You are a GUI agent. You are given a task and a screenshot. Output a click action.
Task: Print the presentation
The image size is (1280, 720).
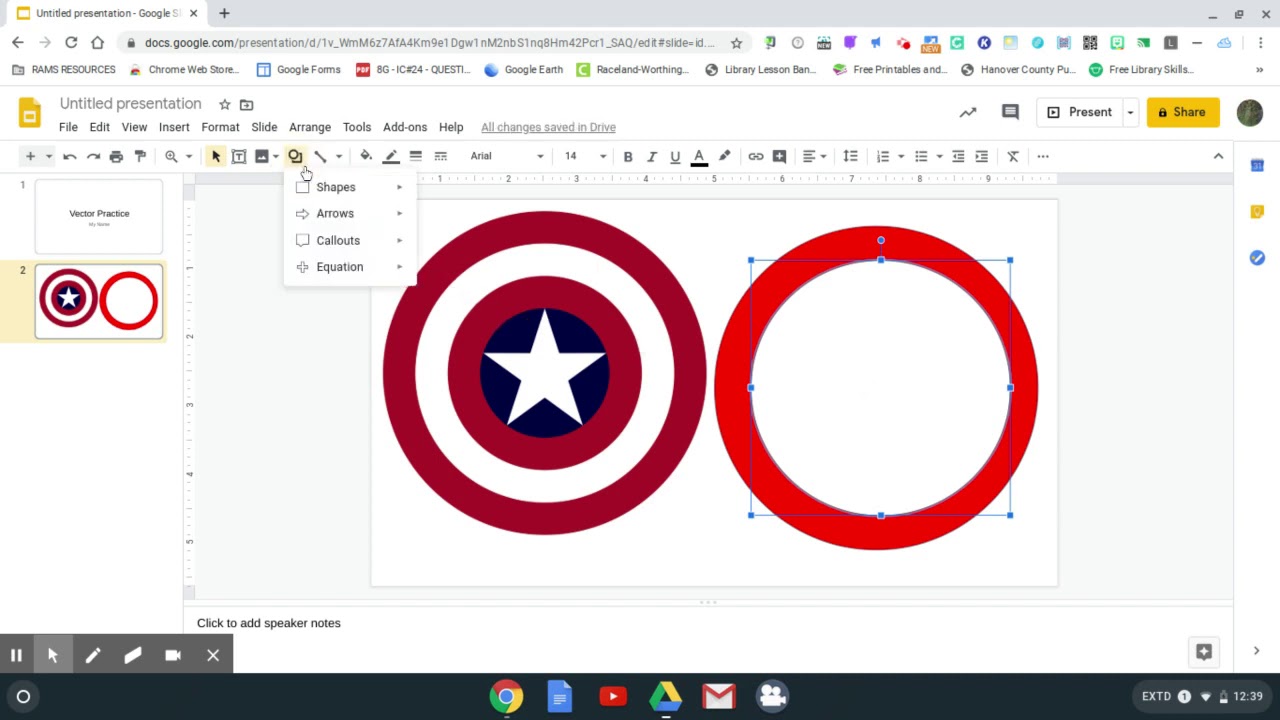tap(116, 156)
